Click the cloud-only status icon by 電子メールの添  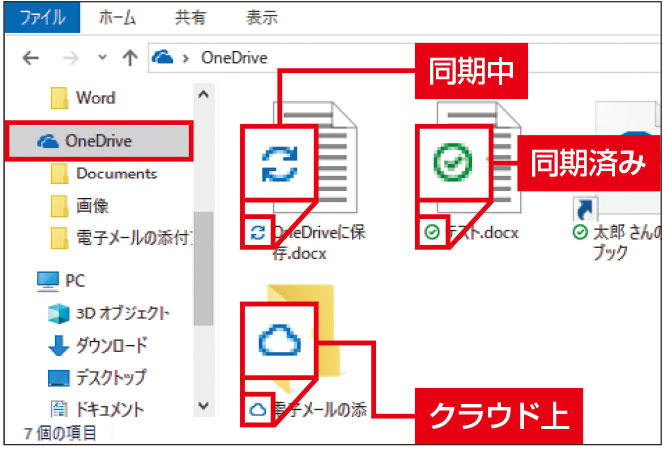(257, 409)
